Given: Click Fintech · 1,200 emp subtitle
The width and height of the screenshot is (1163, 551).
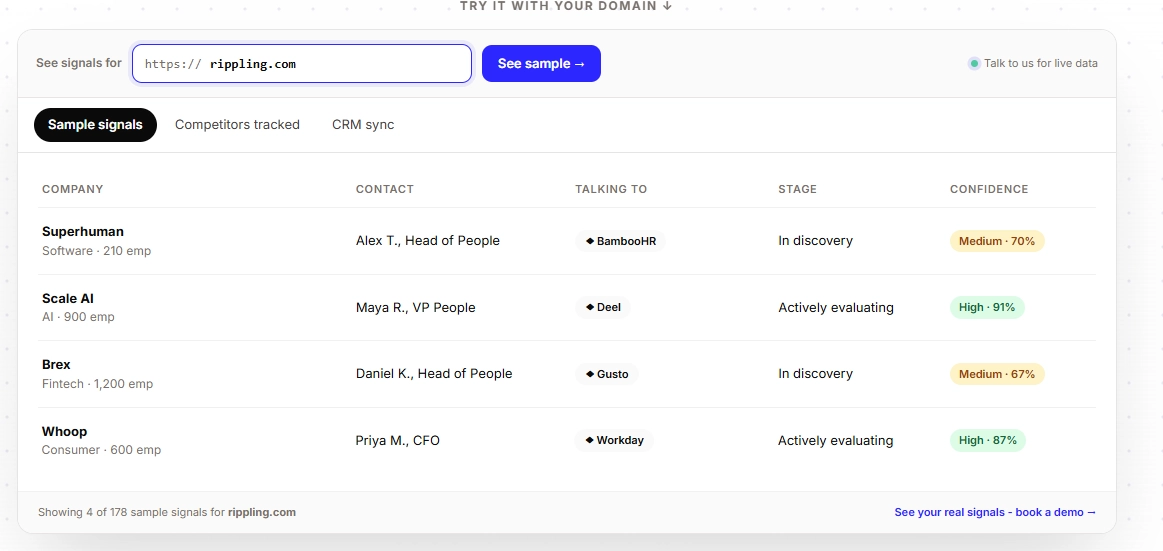Looking at the screenshot, I should [x=98, y=383].
